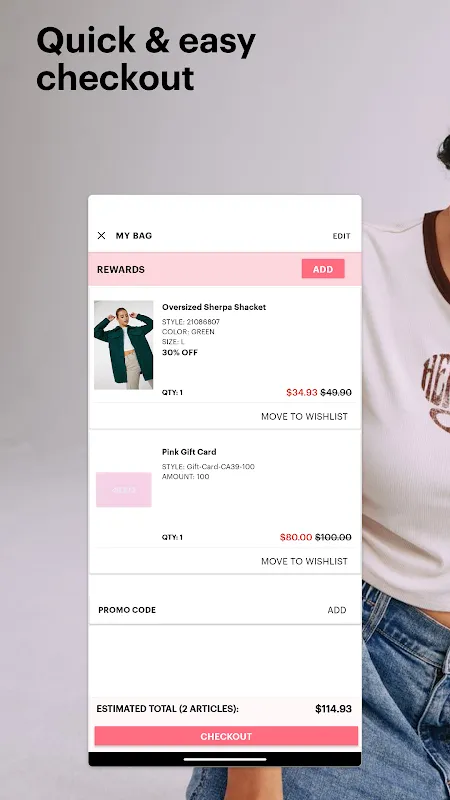Tap the estimated total $114.93 amount
The width and height of the screenshot is (450, 800).
(x=333, y=709)
